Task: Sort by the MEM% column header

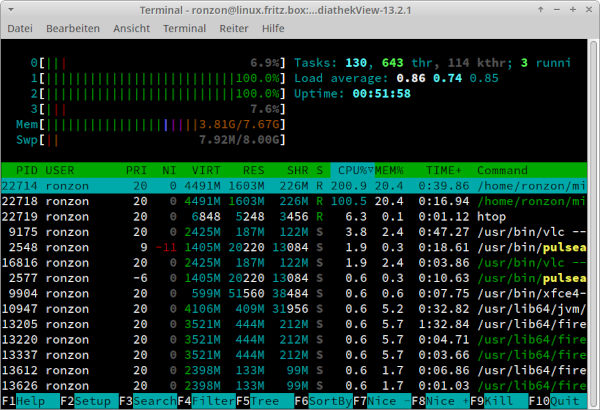Action: 390,170
